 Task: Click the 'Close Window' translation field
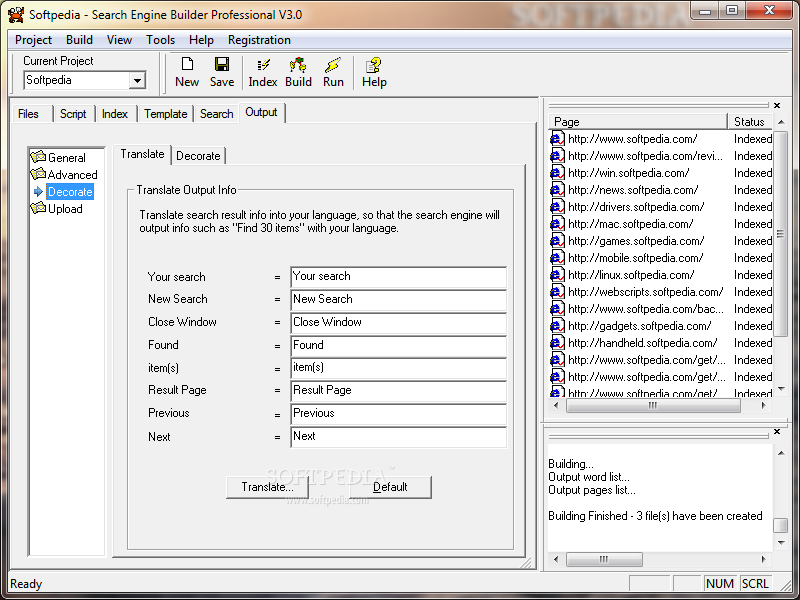[398, 323]
